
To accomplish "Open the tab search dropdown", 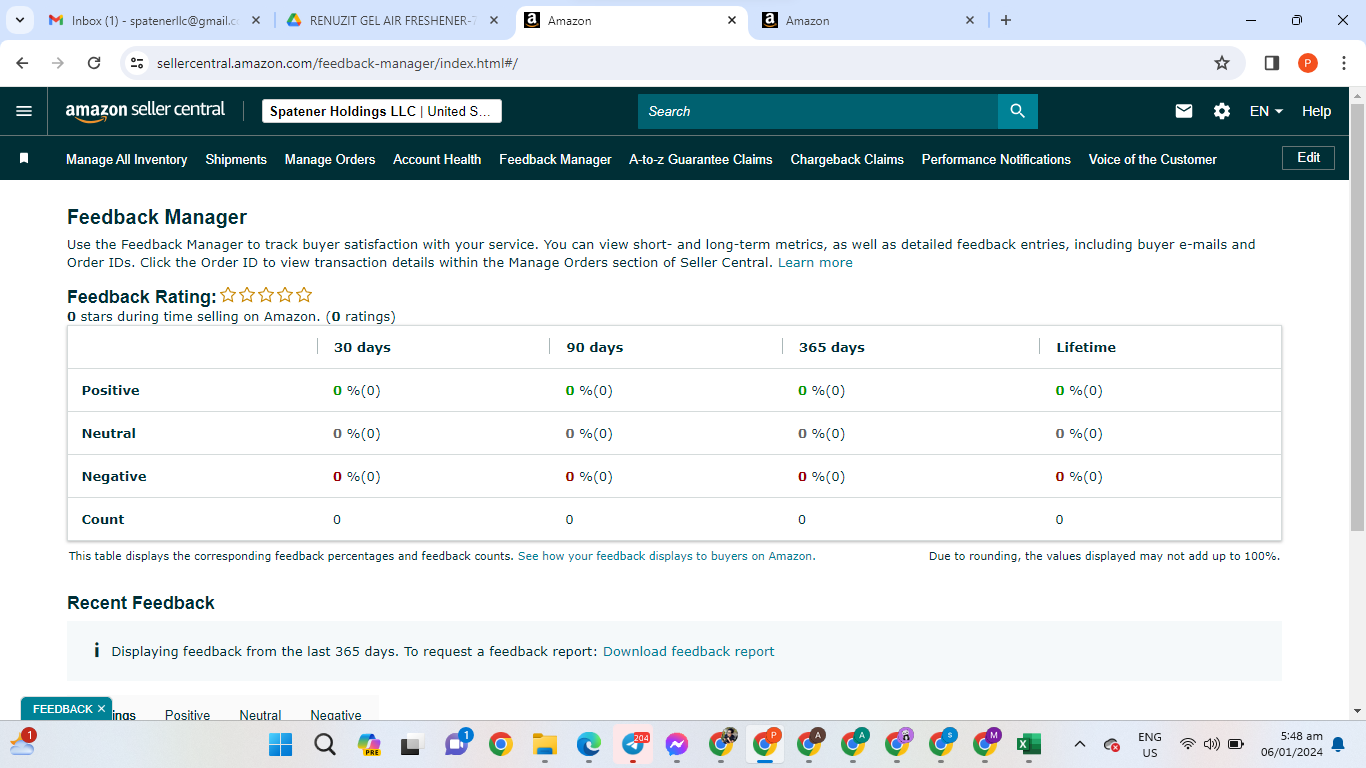I will point(20,20).
